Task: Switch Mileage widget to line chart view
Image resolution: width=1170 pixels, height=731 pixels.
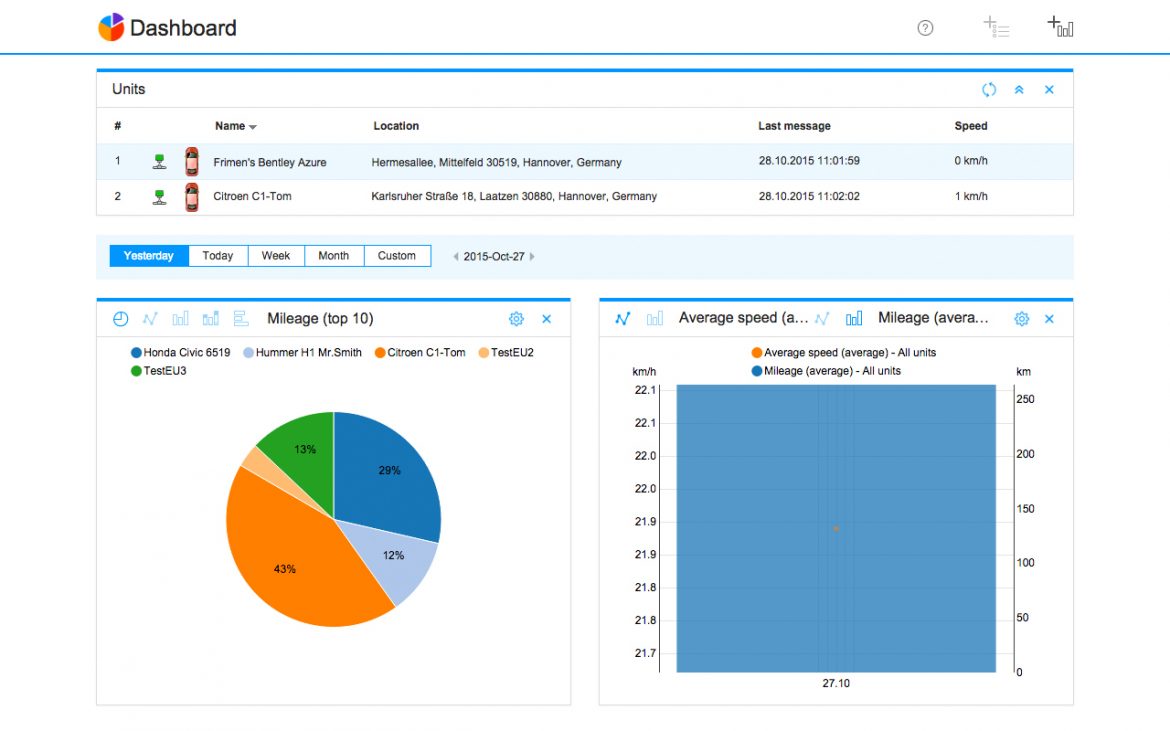Action: [149, 318]
